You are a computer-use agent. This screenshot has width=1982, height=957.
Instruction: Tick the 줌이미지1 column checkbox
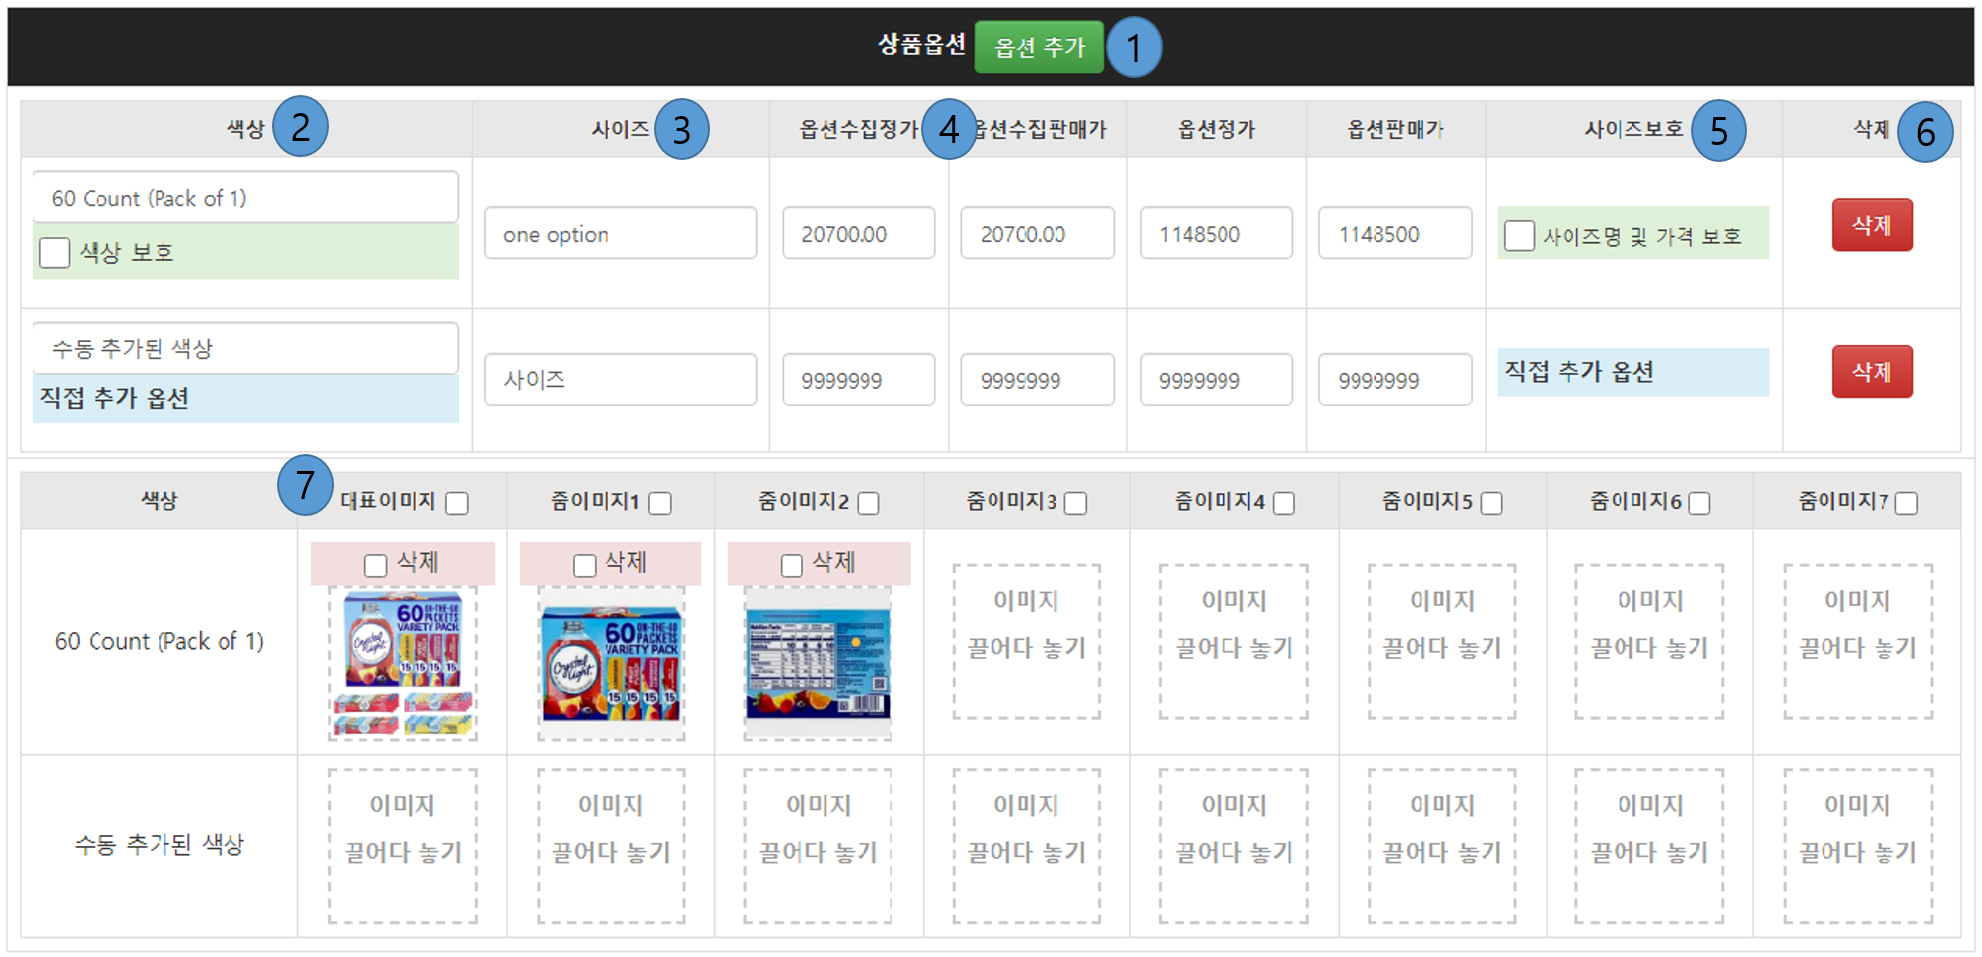(x=660, y=503)
